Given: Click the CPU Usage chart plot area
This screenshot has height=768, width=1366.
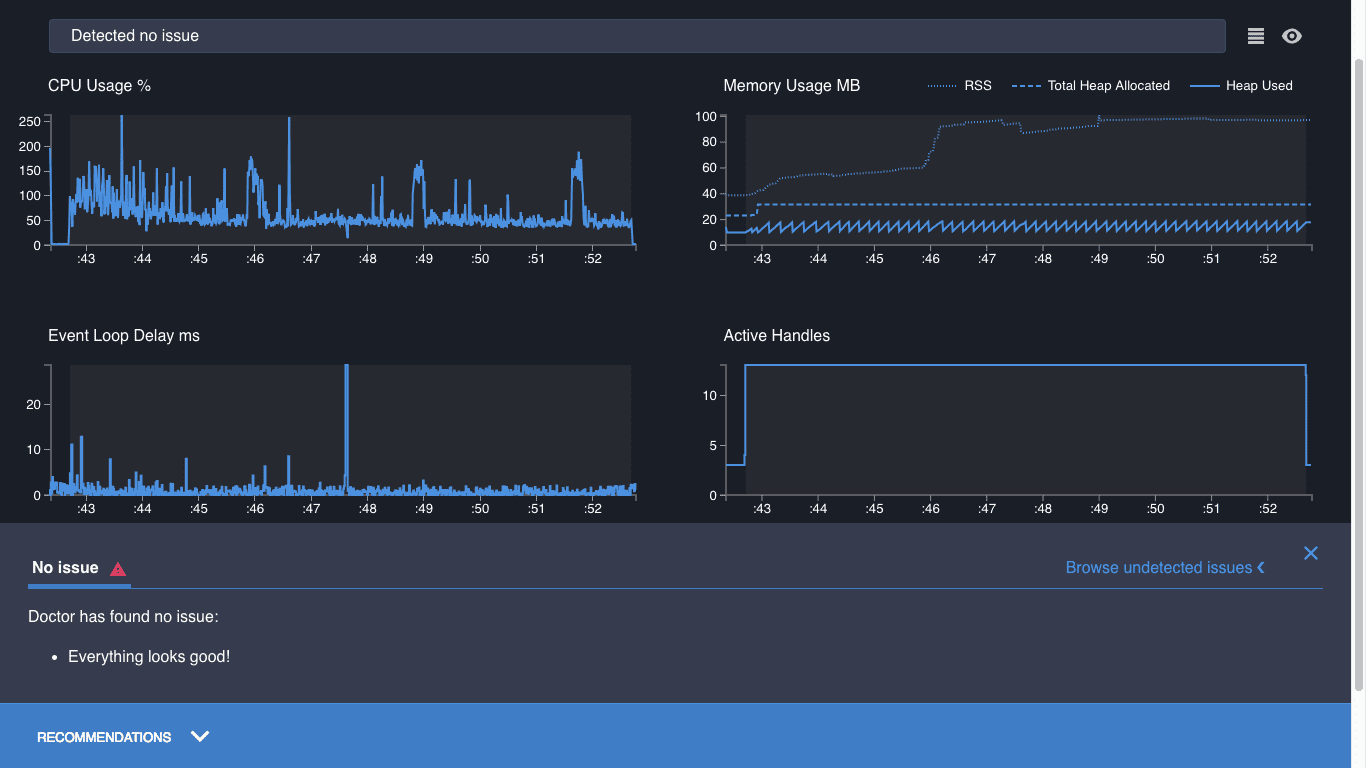Looking at the screenshot, I should (343, 180).
